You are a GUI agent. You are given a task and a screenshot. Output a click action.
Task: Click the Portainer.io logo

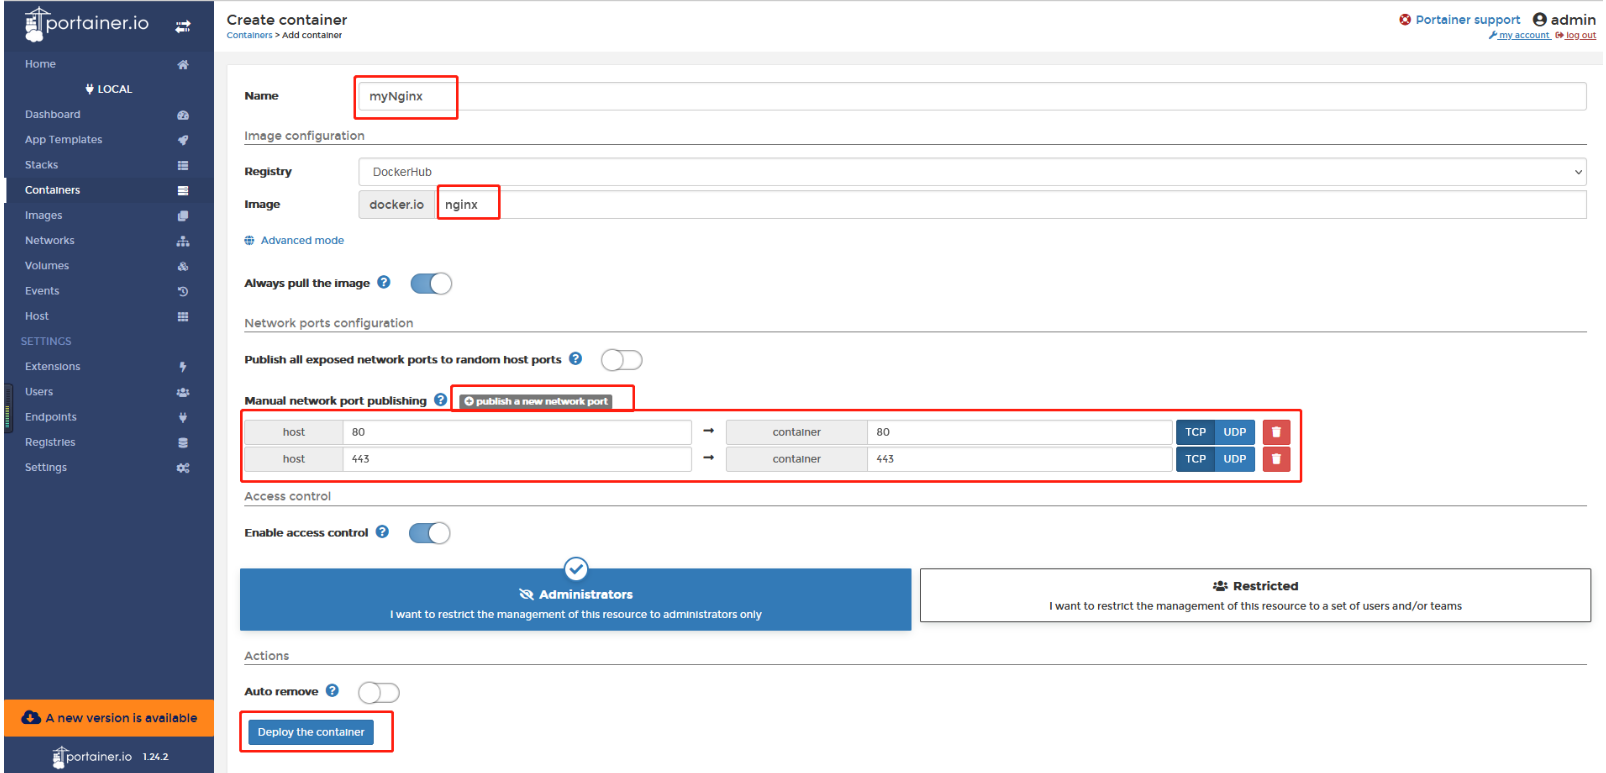tap(87, 24)
